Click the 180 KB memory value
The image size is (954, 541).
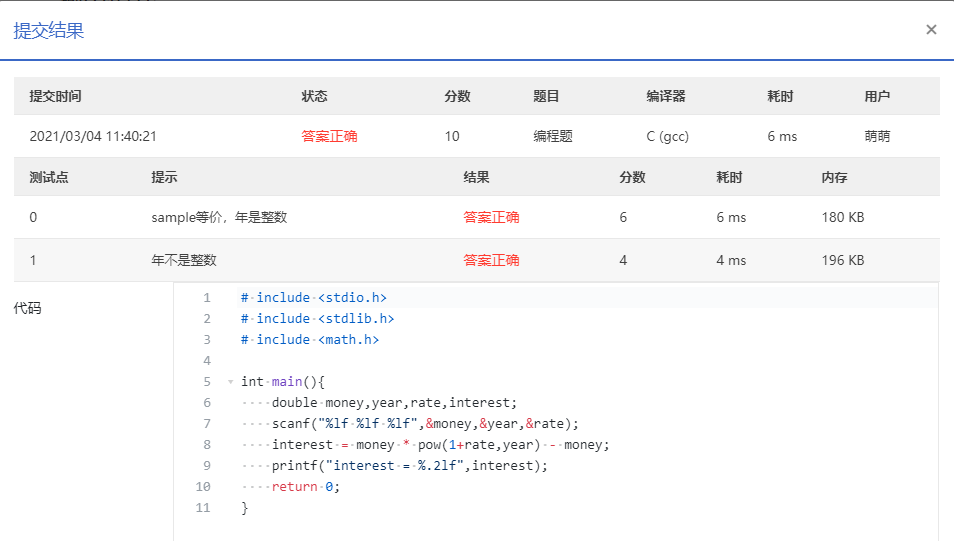coord(843,217)
